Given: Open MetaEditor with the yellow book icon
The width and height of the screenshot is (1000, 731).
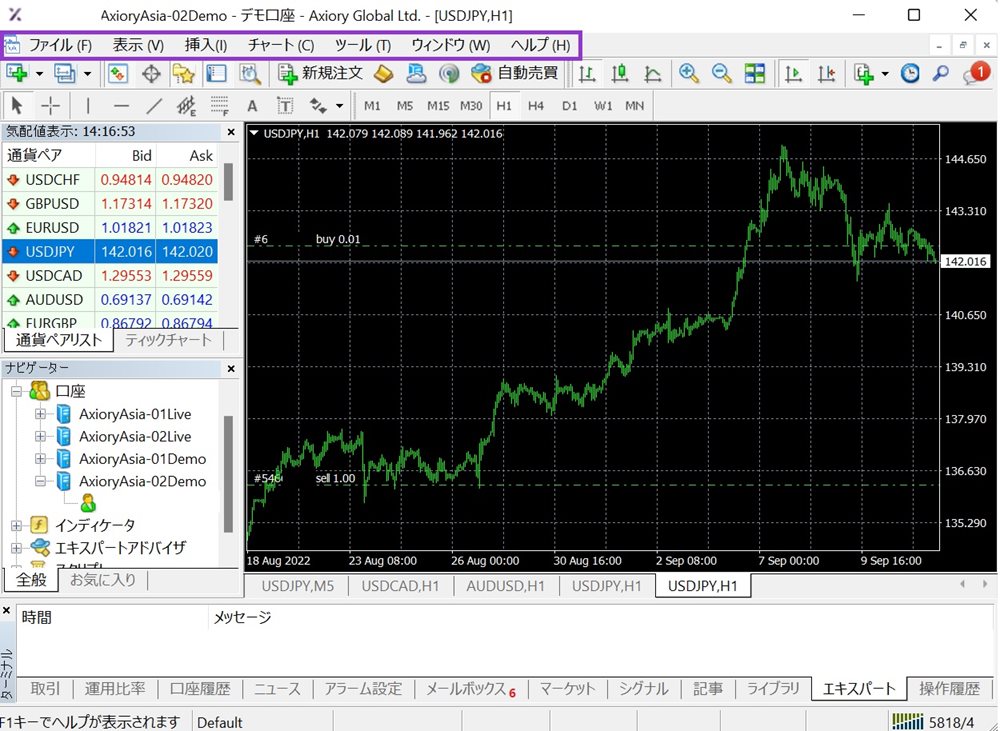Looking at the screenshot, I should pyautogui.click(x=383, y=73).
